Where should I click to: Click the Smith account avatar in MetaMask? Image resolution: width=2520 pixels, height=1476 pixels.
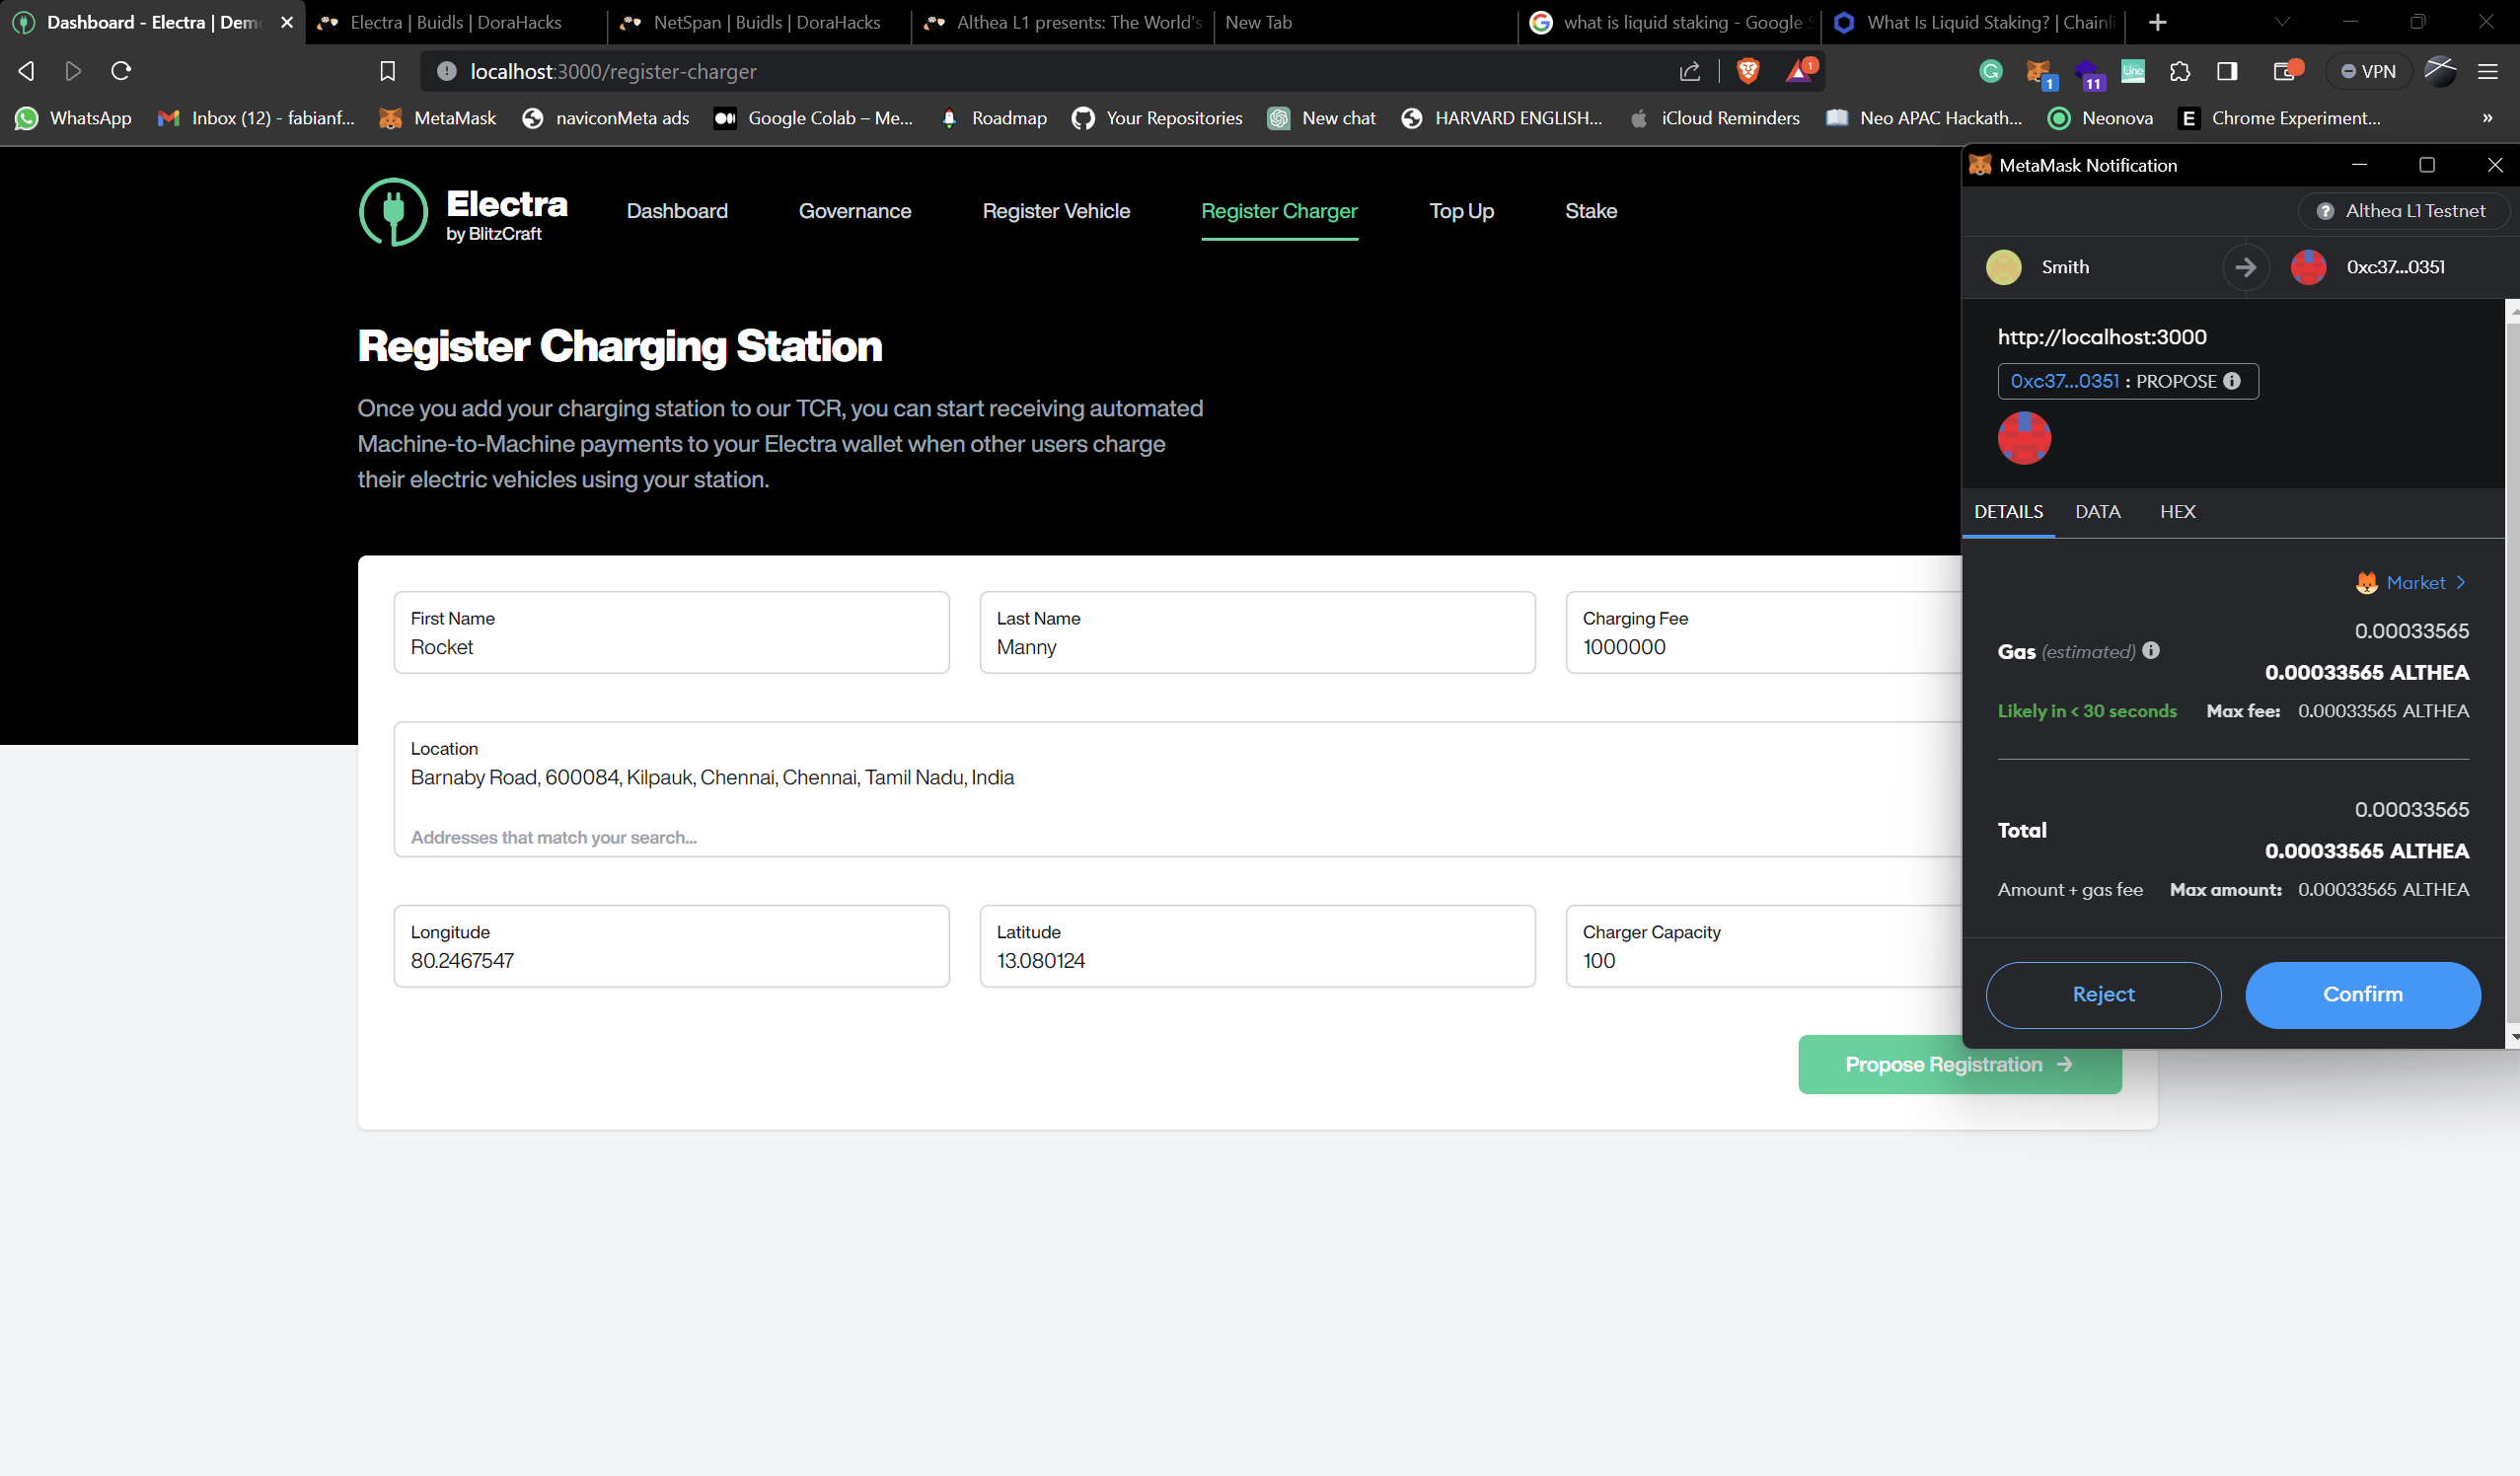(2004, 267)
